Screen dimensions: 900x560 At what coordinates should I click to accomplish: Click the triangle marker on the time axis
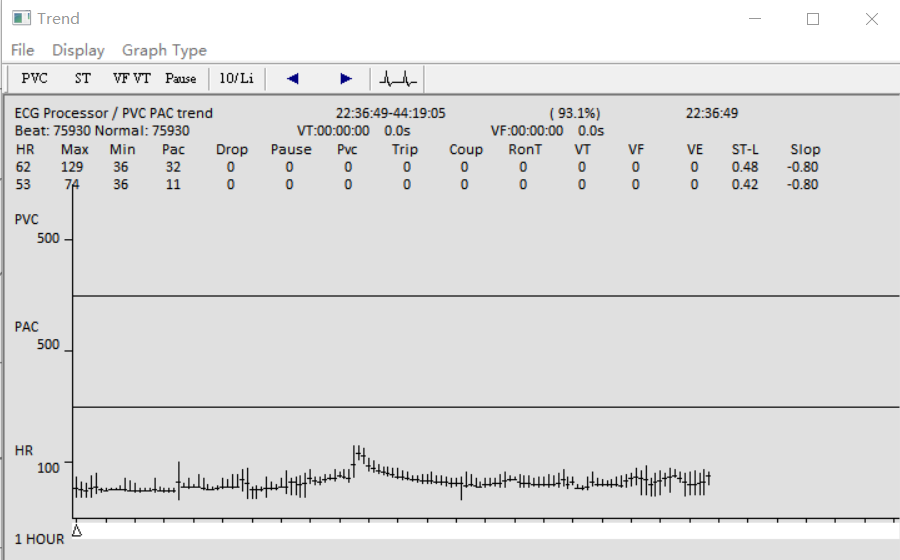click(76, 530)
